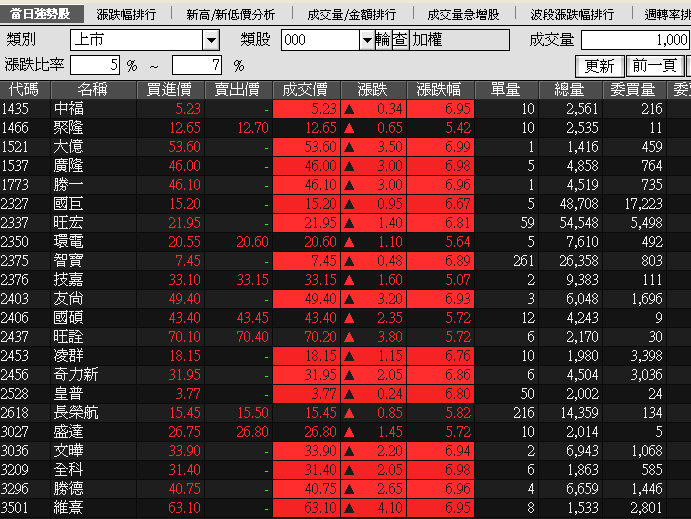The width and height of the screenshot is (691, 519).
Task: Go to 成交量急增股 tab
Action: 463,15
